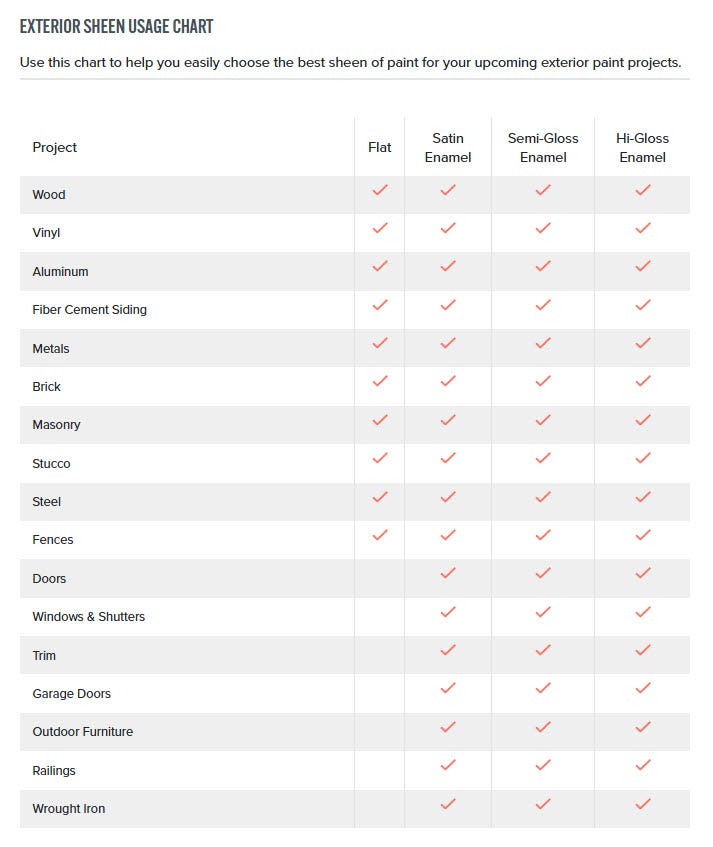Click the Windows & Shutters row label
The height and width of the screenshot is (847, 713).
click(x=89, y=617)
